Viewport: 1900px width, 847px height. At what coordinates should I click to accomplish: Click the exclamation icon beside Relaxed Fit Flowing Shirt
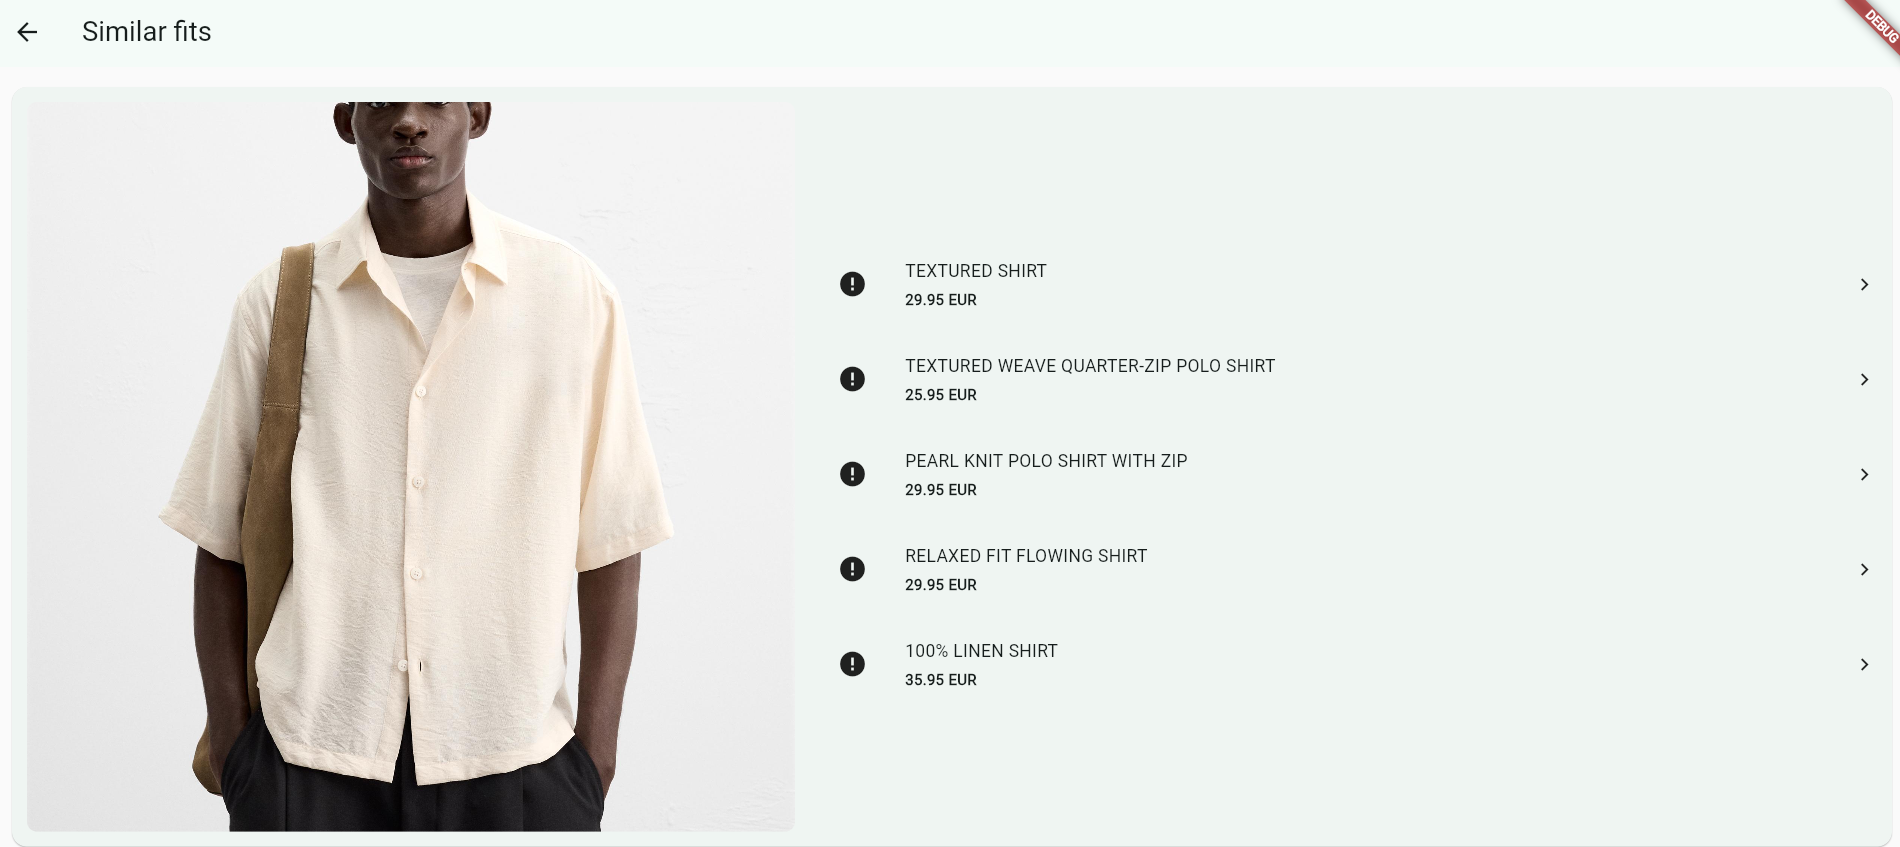[x=852, y=569]
